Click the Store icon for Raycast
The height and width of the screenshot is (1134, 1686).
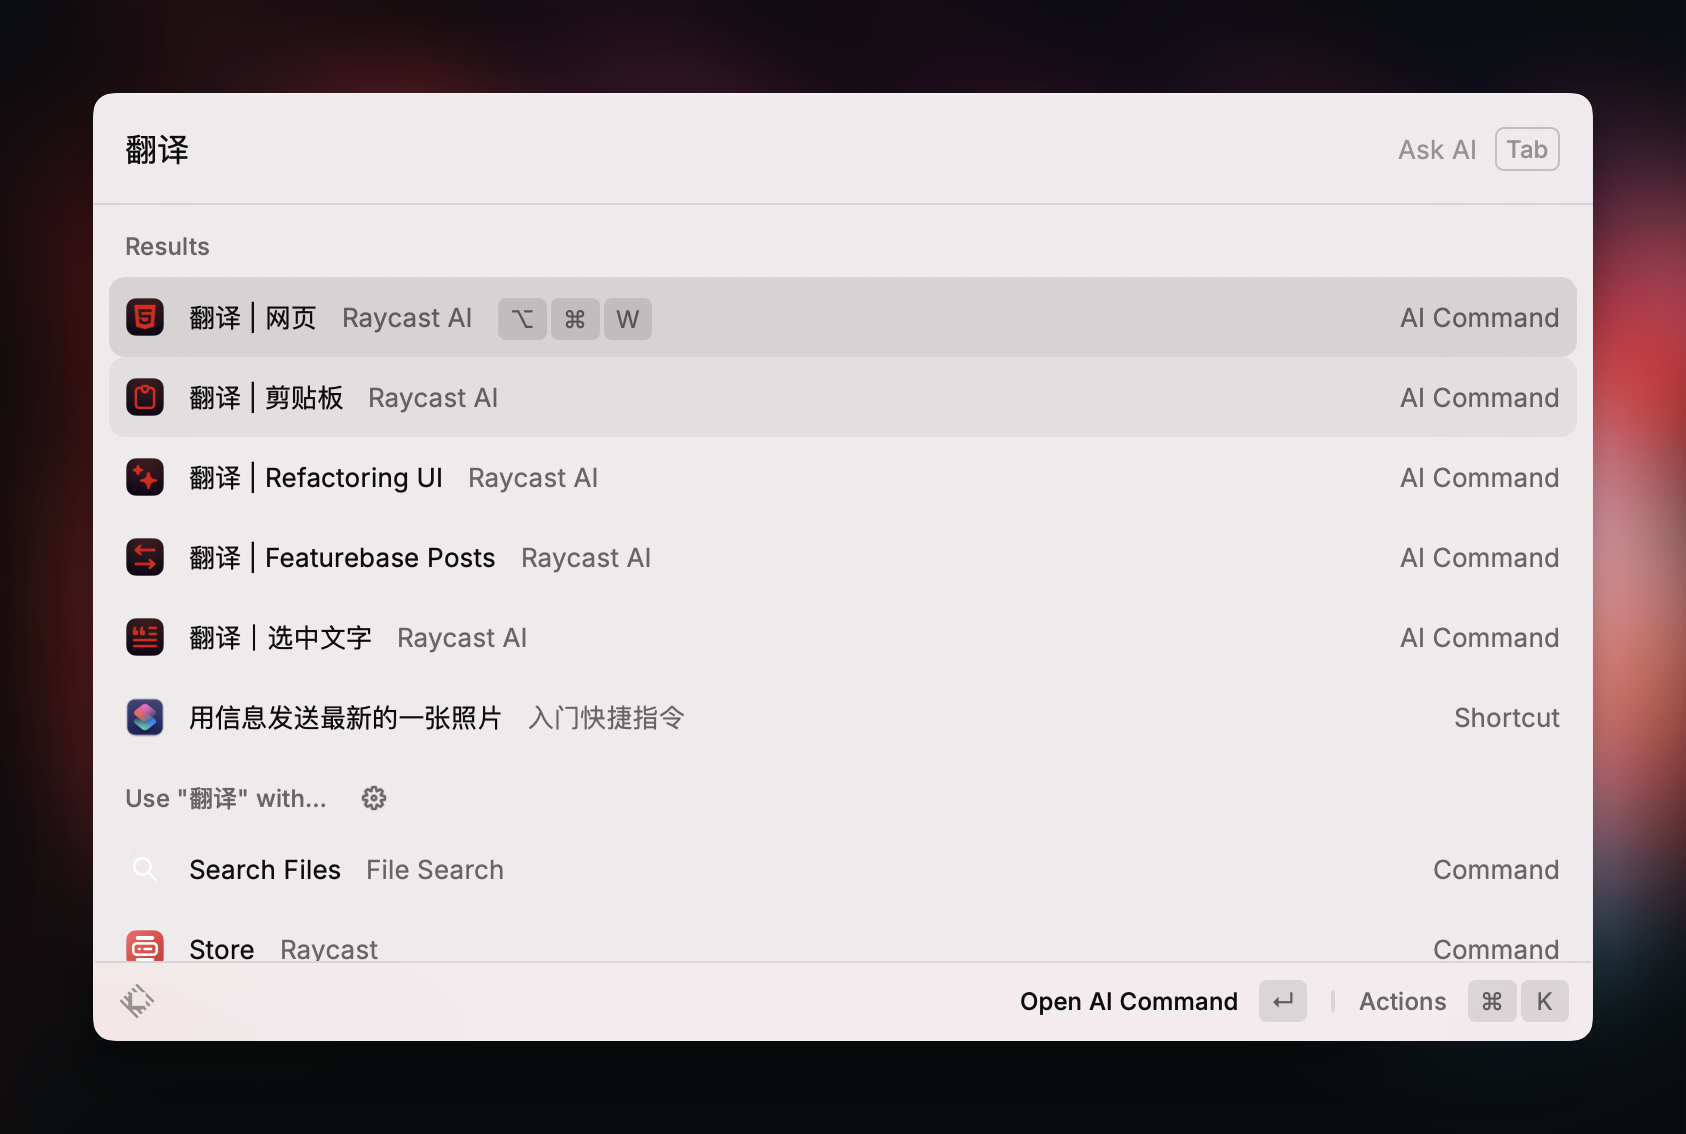(x=145, y=946)
